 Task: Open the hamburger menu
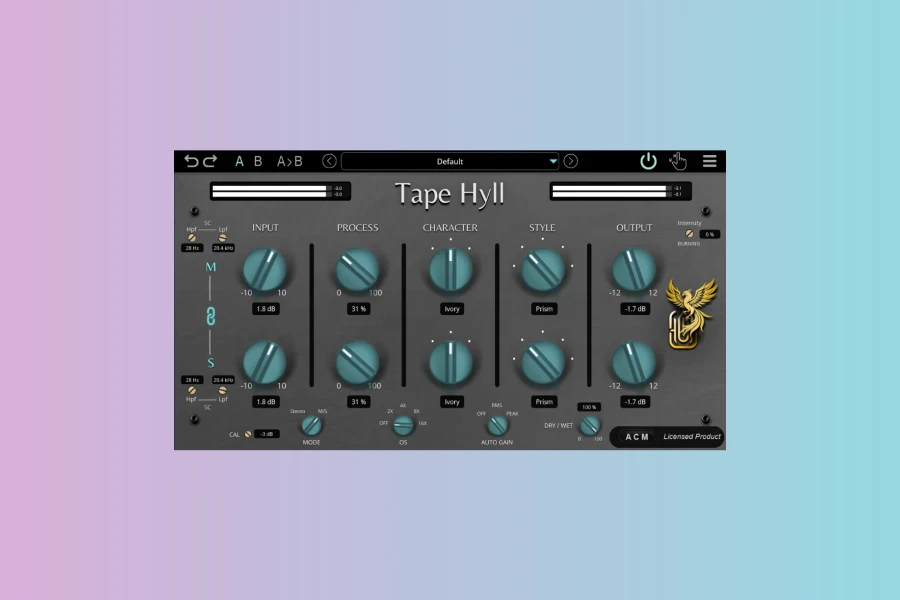pyautogui.click(x=709, y=161)
